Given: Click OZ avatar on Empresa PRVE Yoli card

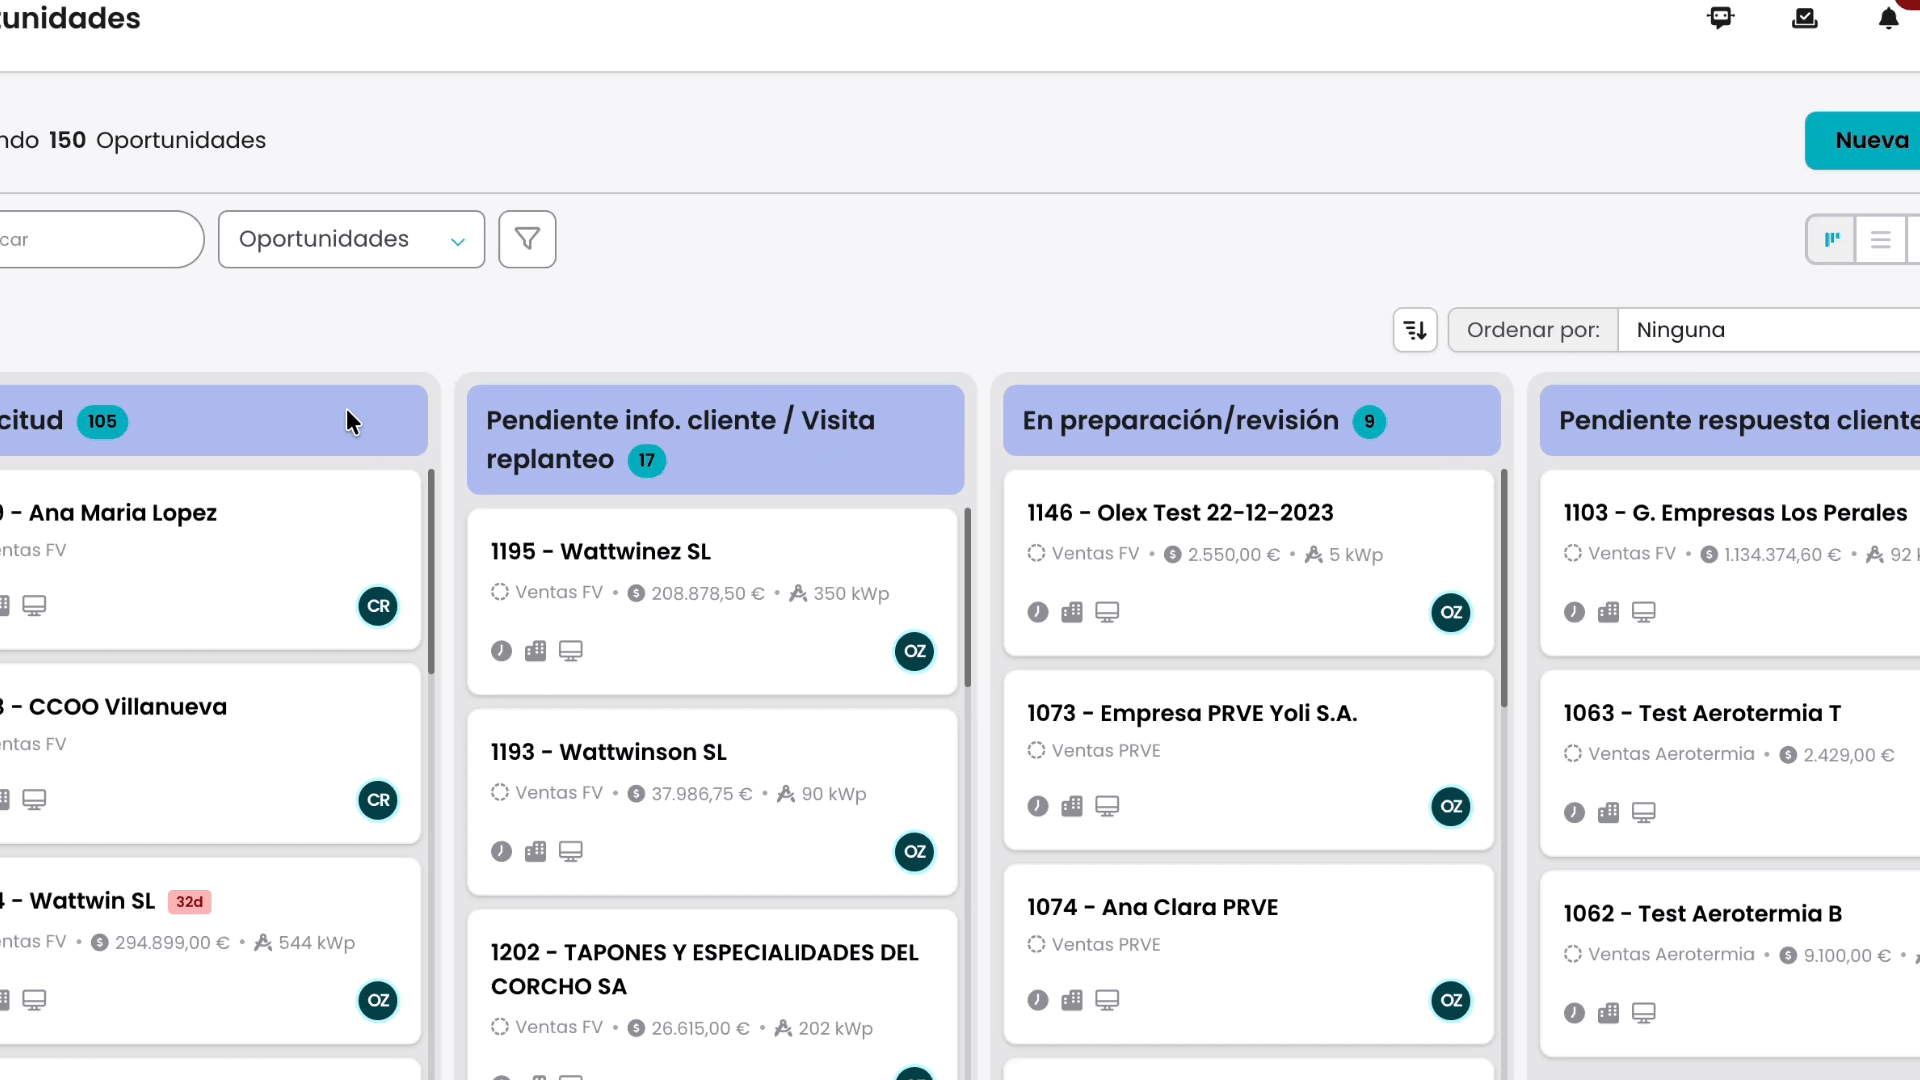Looking at the screenshot, I should pyautogui.click(x=1451, y=806).
